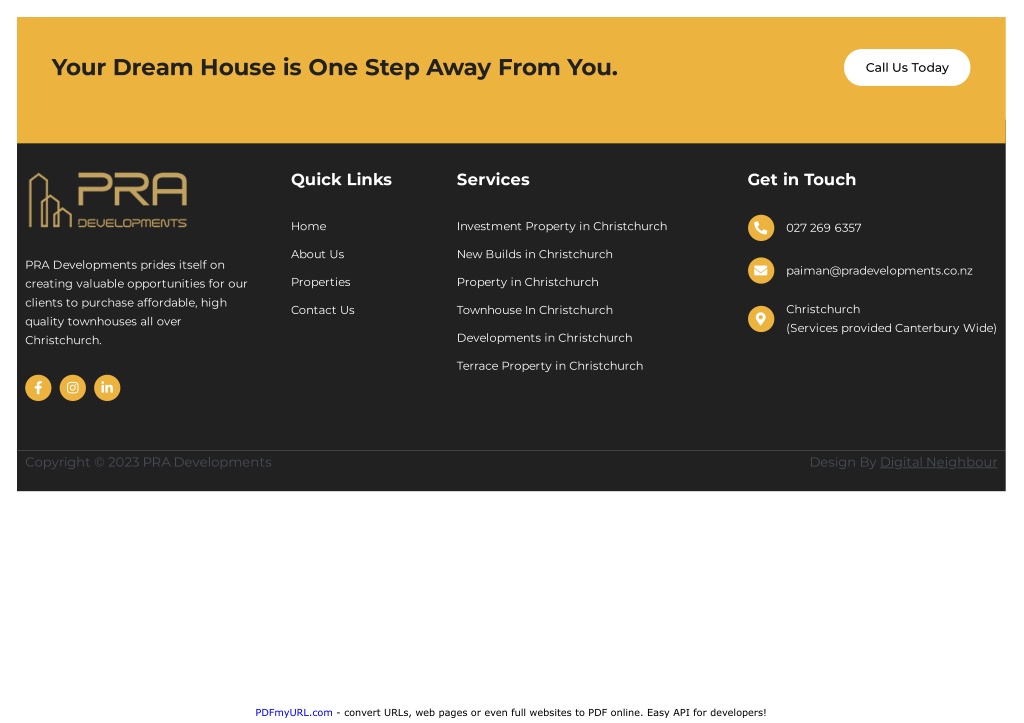Click the Copyright © 2023 PRA Developments text
This screenshot has height=723, width=1024.
point(148,462)
